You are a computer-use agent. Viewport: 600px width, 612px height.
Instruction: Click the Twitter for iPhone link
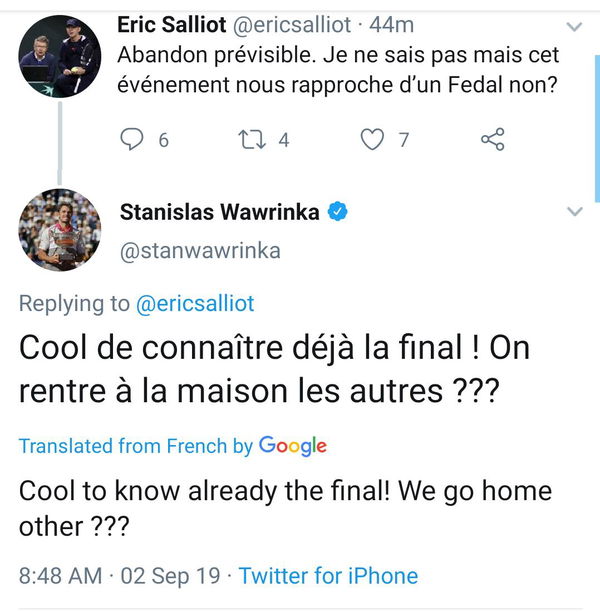(328, 576)
